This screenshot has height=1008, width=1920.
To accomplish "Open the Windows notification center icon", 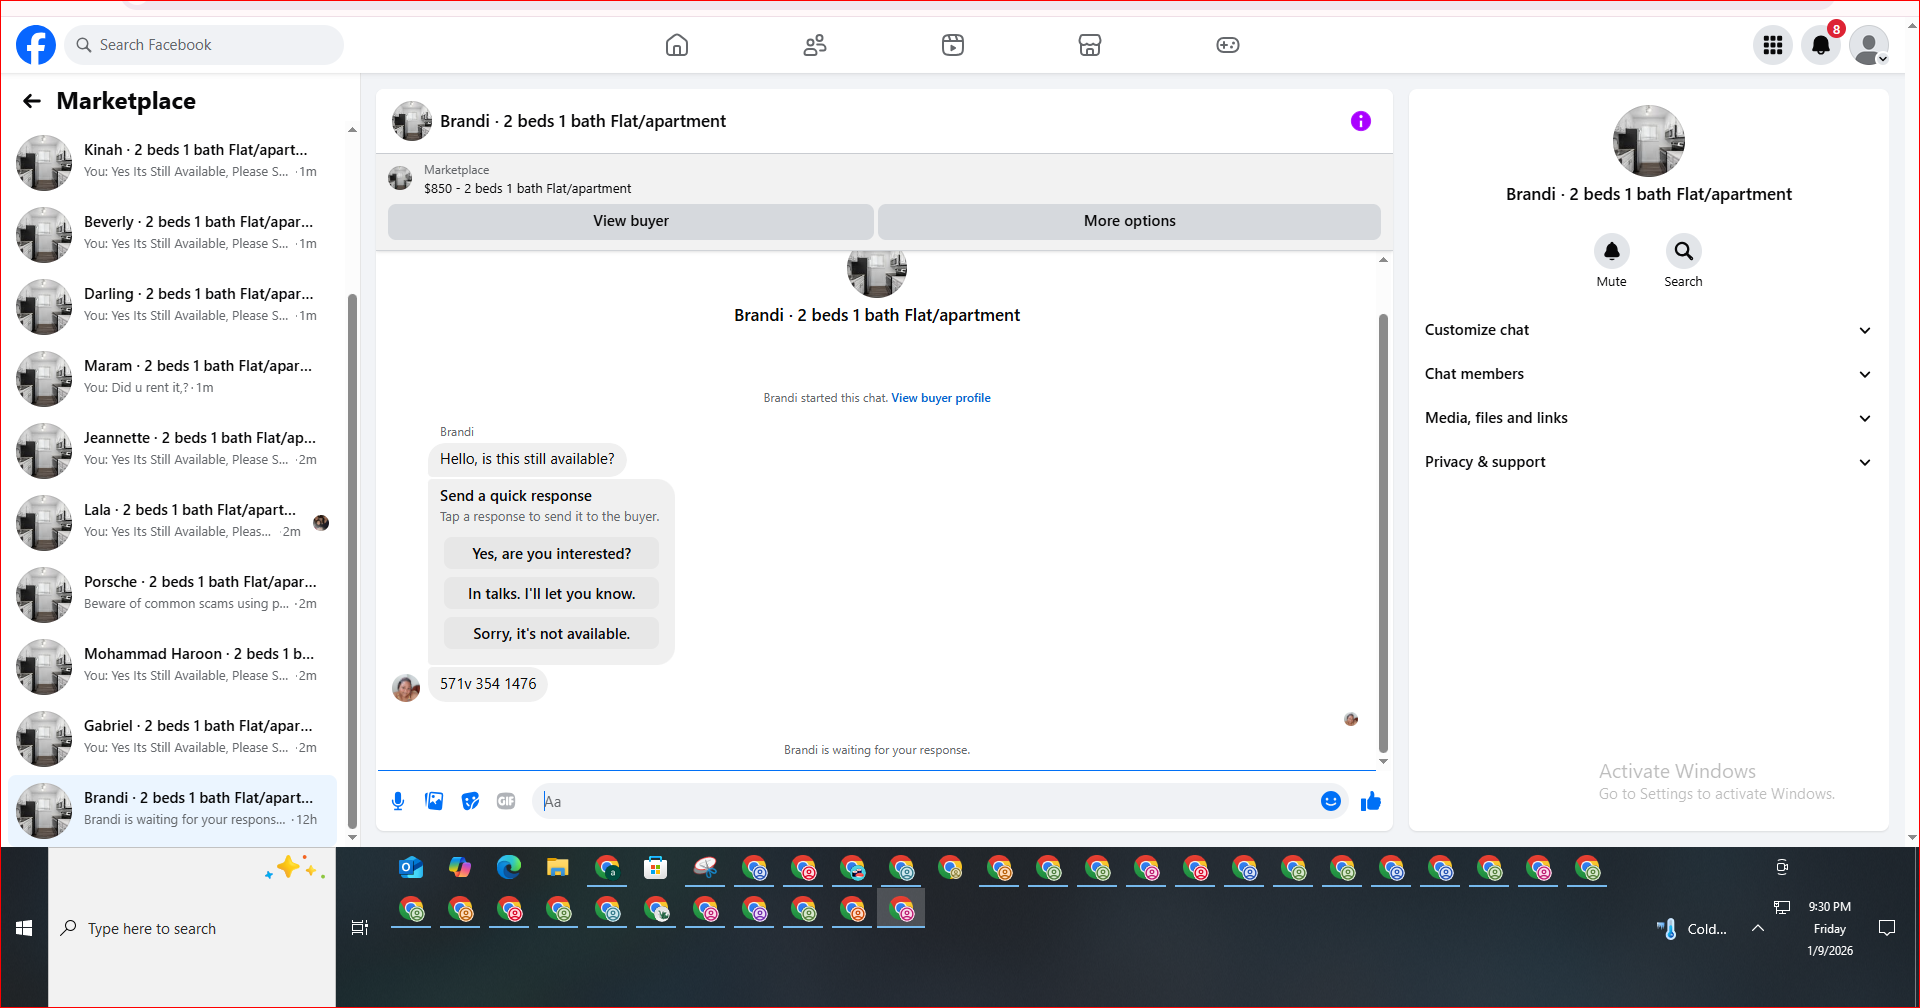I will point(1887,928).
